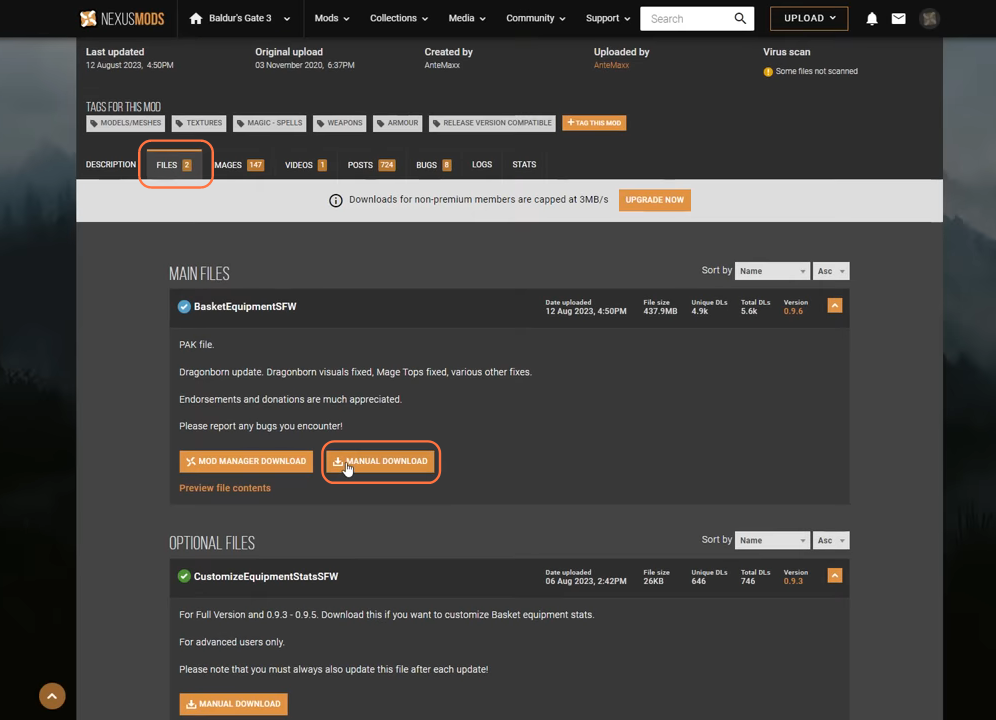Click version 0.9.3 text
Viewport: 996px width, 720px height.
tap(793, 581)
